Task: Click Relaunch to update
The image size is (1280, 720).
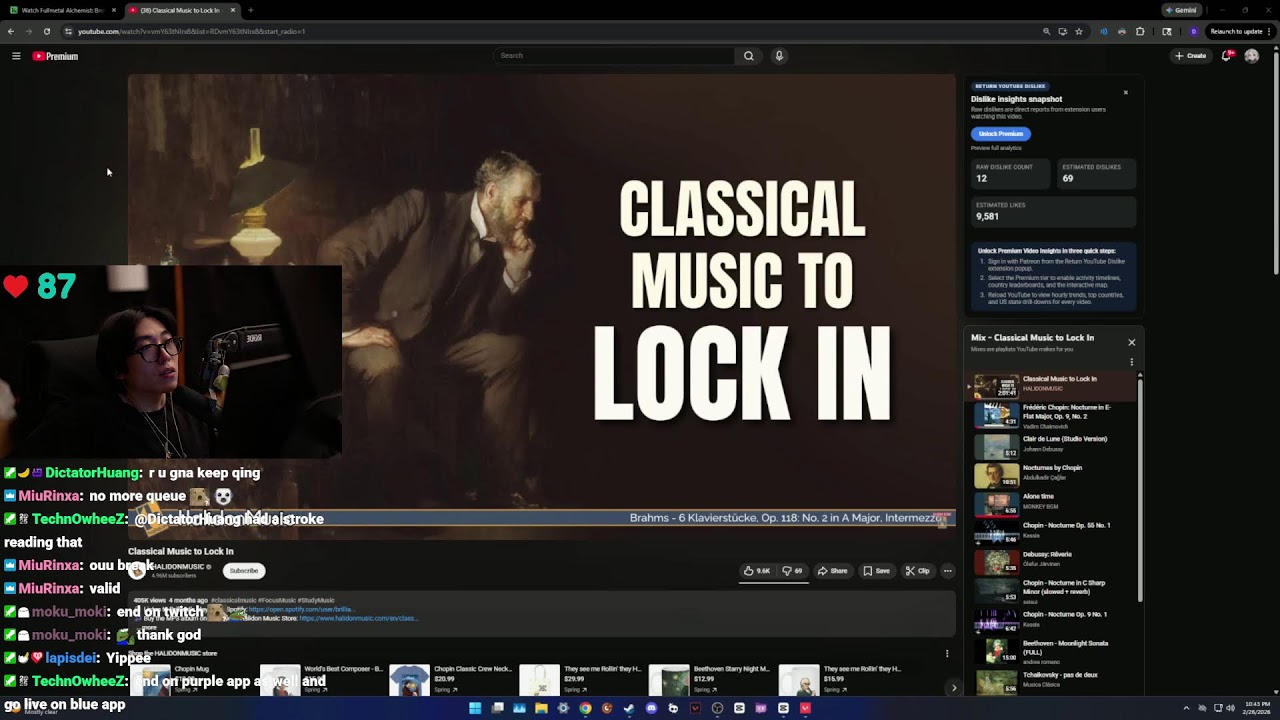Action: click(1236, 31)
